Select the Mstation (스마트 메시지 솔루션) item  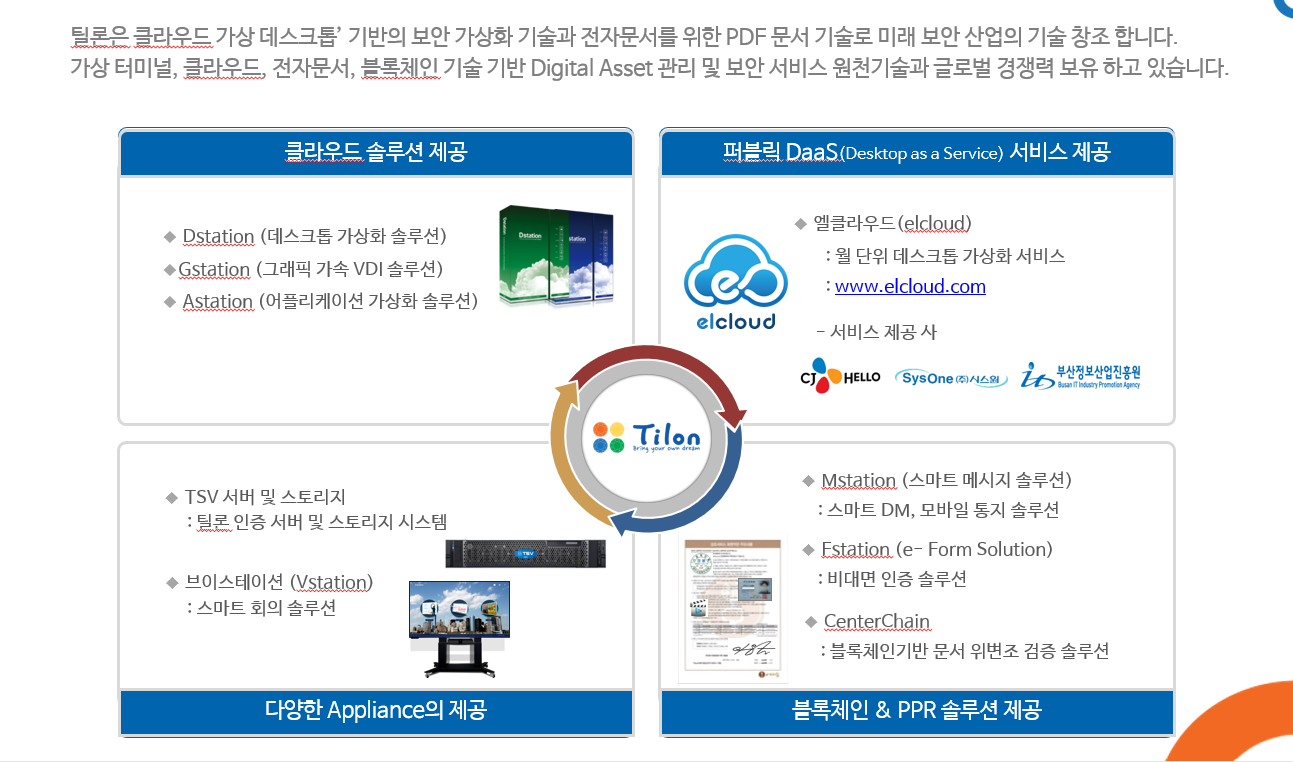[x=946, y=481]
